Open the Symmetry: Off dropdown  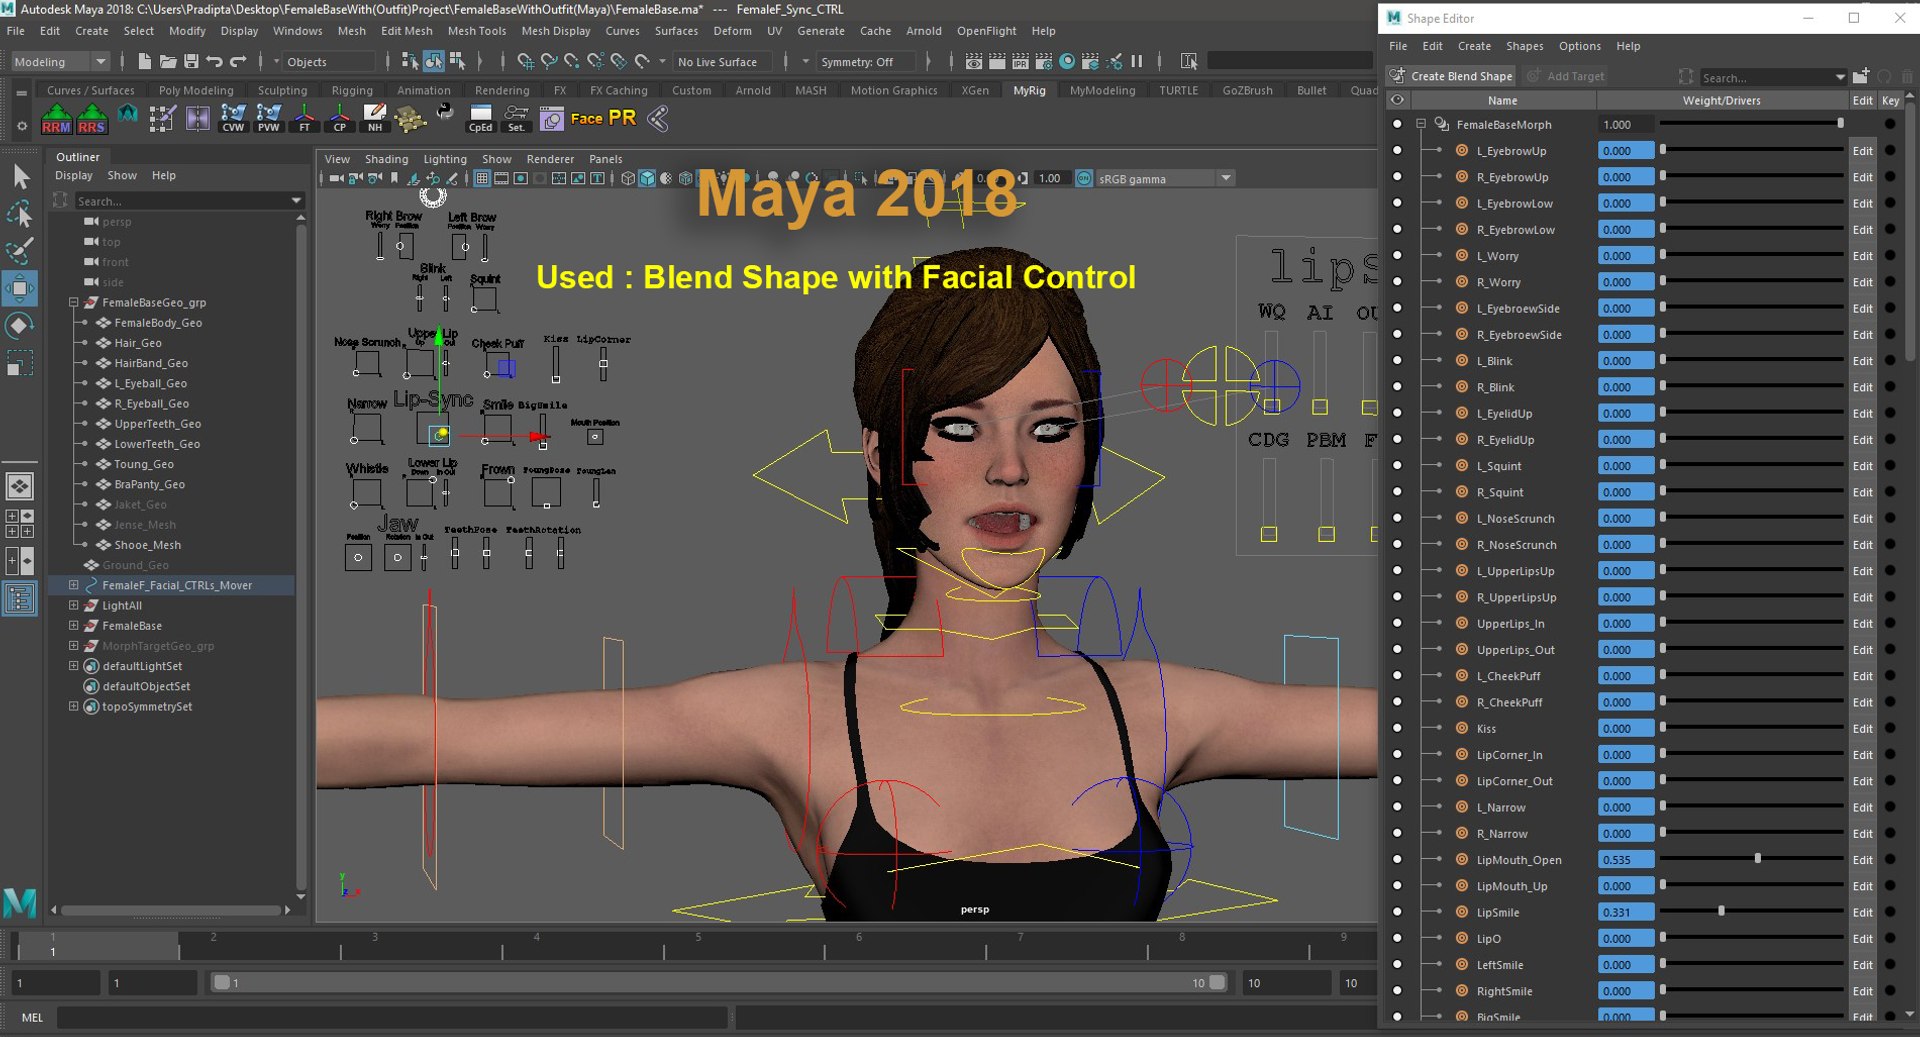click(806, 62)
